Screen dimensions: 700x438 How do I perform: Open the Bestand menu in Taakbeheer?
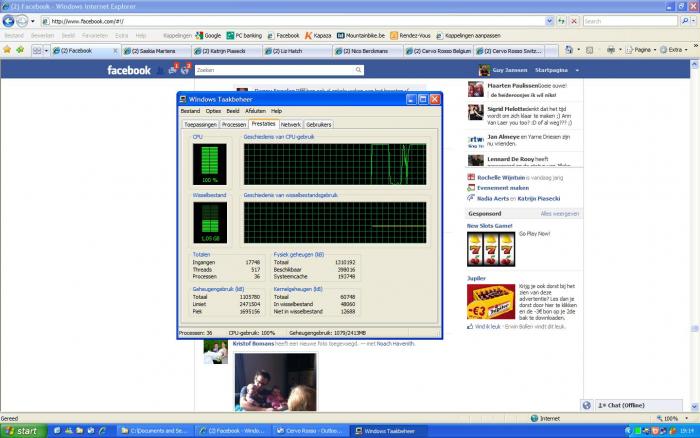190,111
